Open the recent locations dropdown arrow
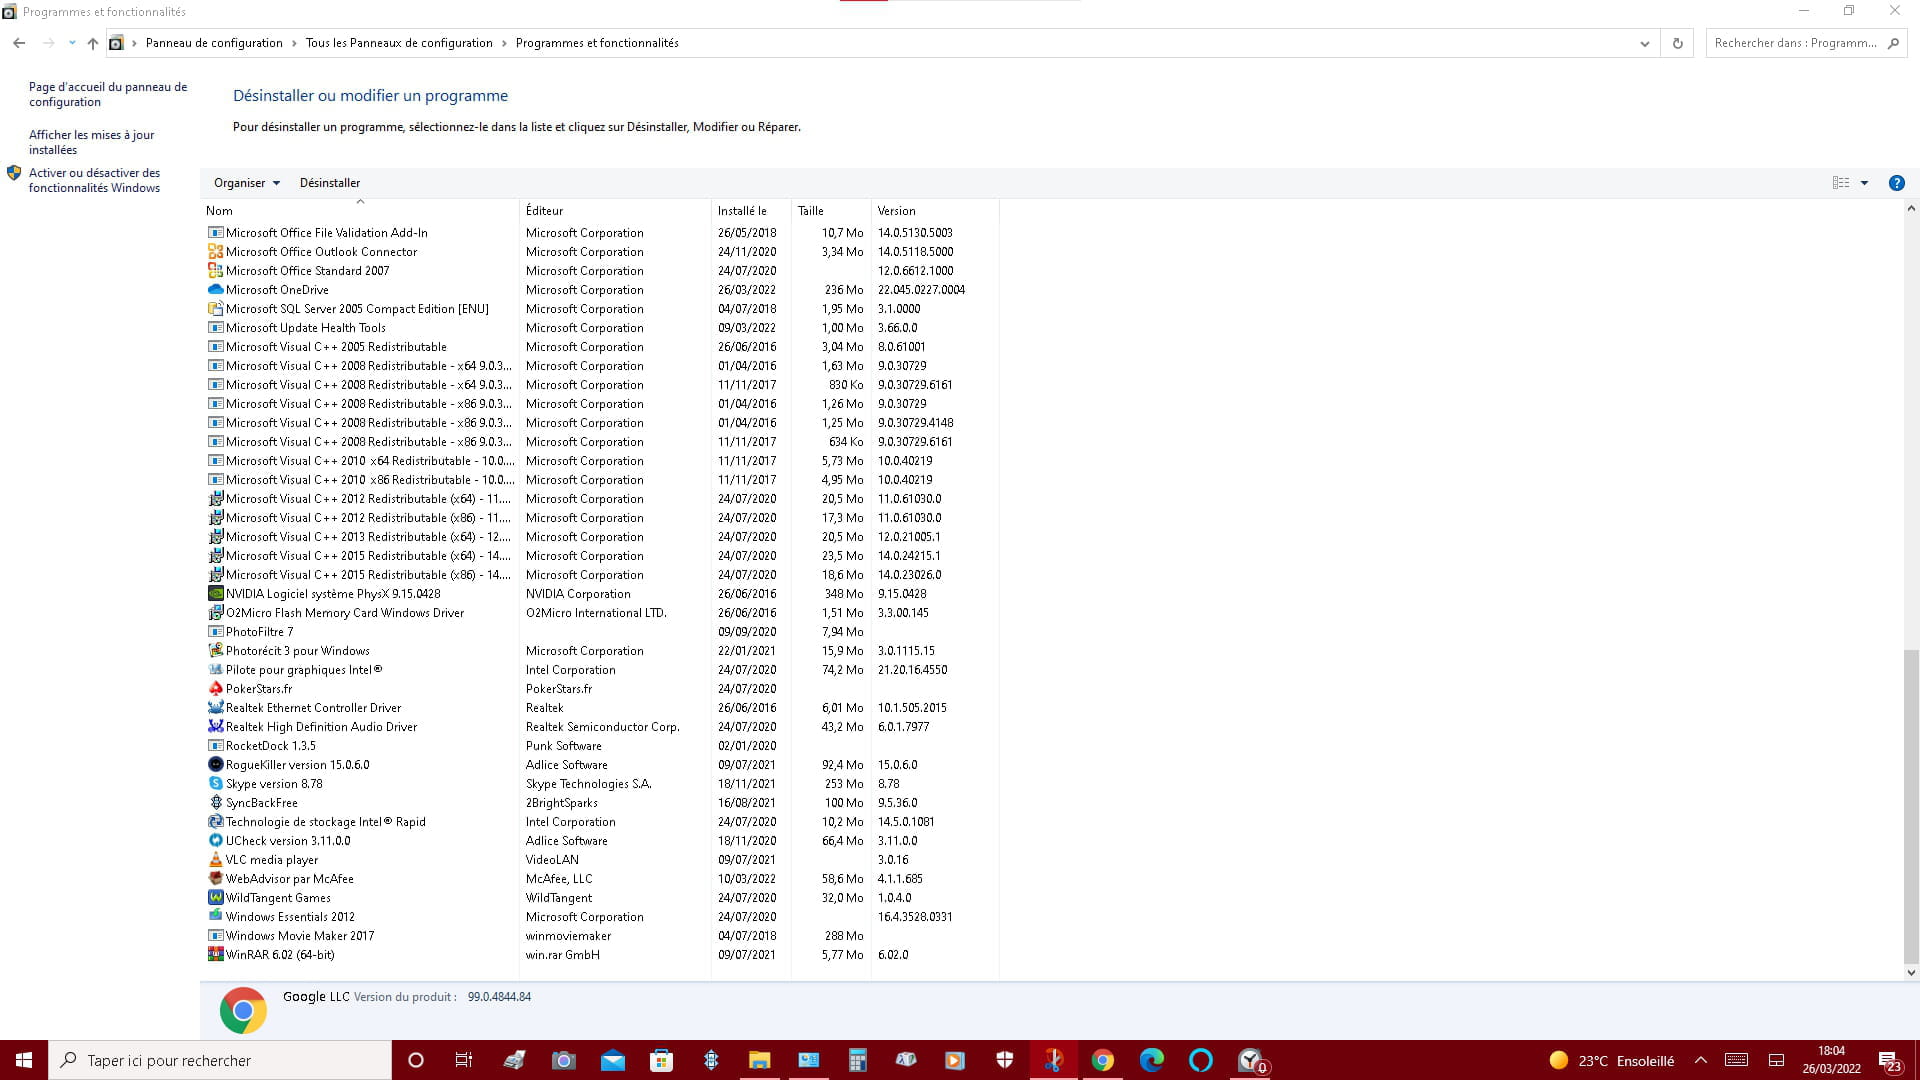 point(72,43)
